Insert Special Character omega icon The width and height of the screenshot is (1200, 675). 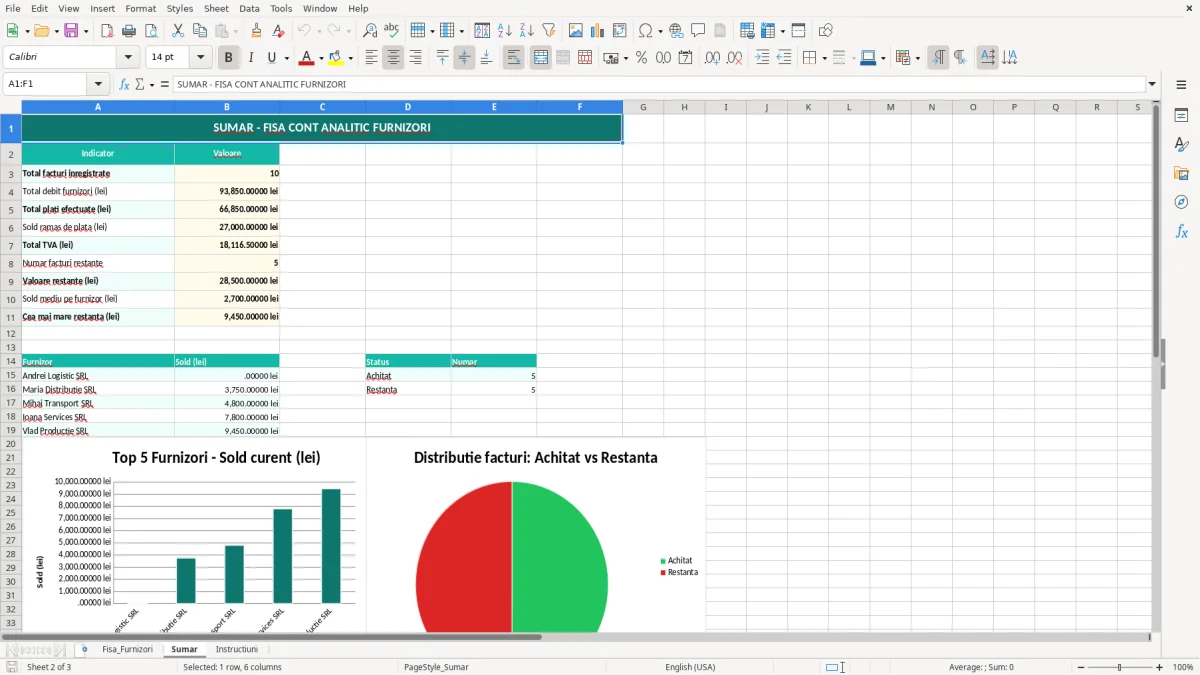pos(645,31)
